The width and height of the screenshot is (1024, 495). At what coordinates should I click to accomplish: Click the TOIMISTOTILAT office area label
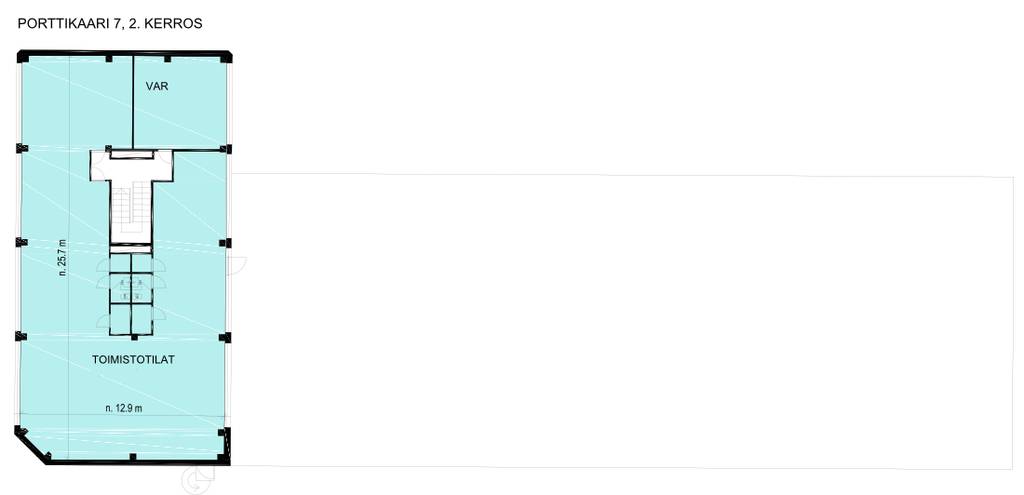click(133, 359)
